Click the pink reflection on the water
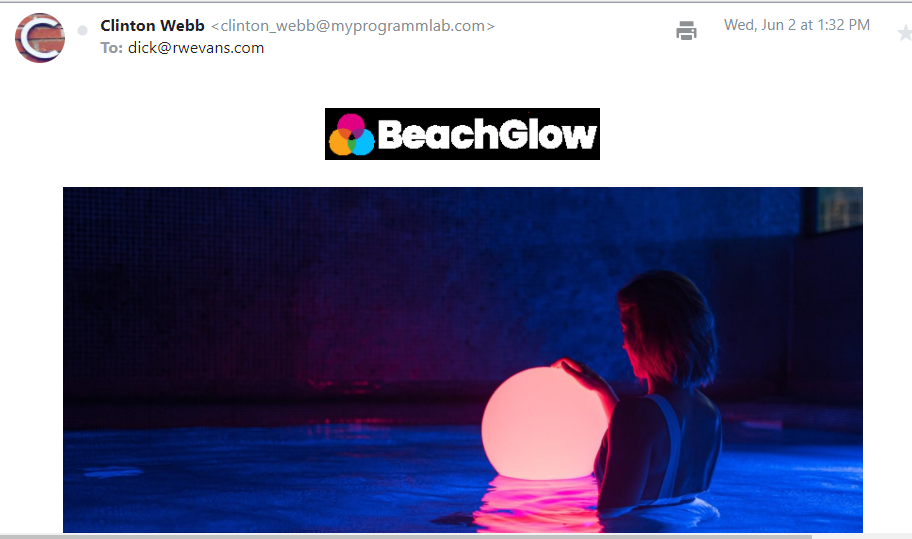Image resolution: width=912 pixels, height=539 pixels. [x=535, y=503]
